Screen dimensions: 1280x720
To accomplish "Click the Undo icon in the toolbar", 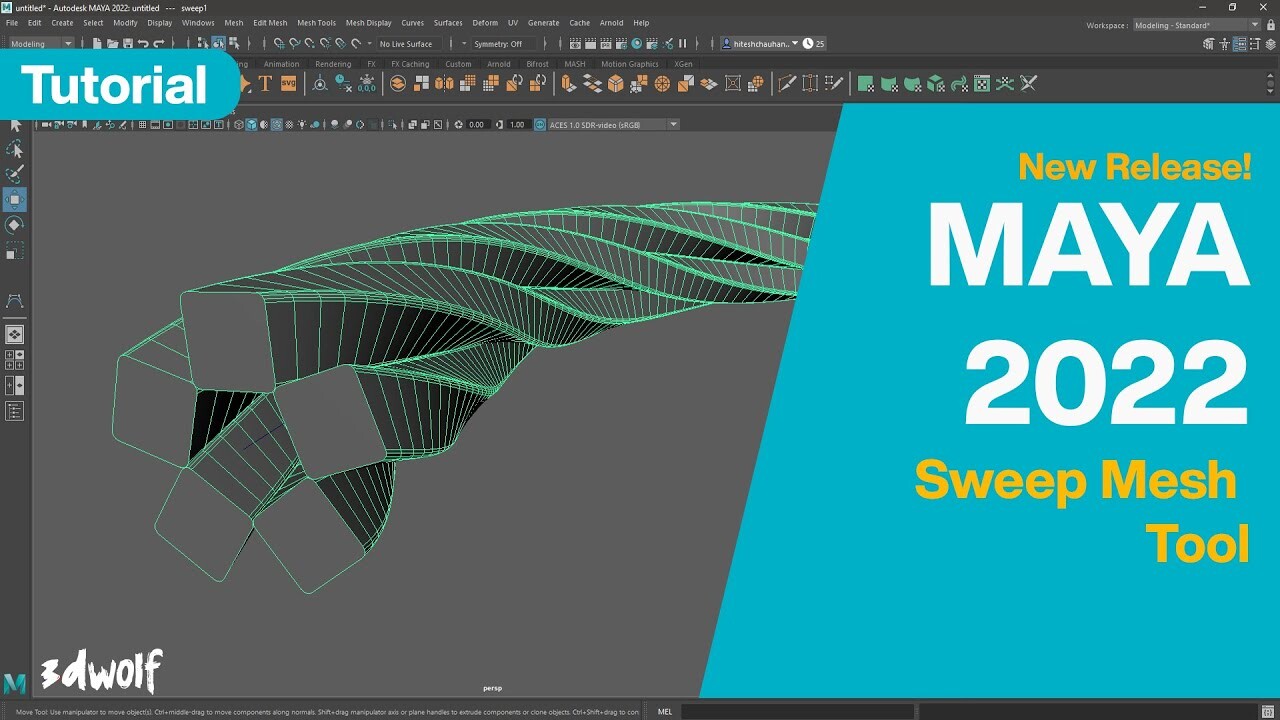I will tap(142, 43).
